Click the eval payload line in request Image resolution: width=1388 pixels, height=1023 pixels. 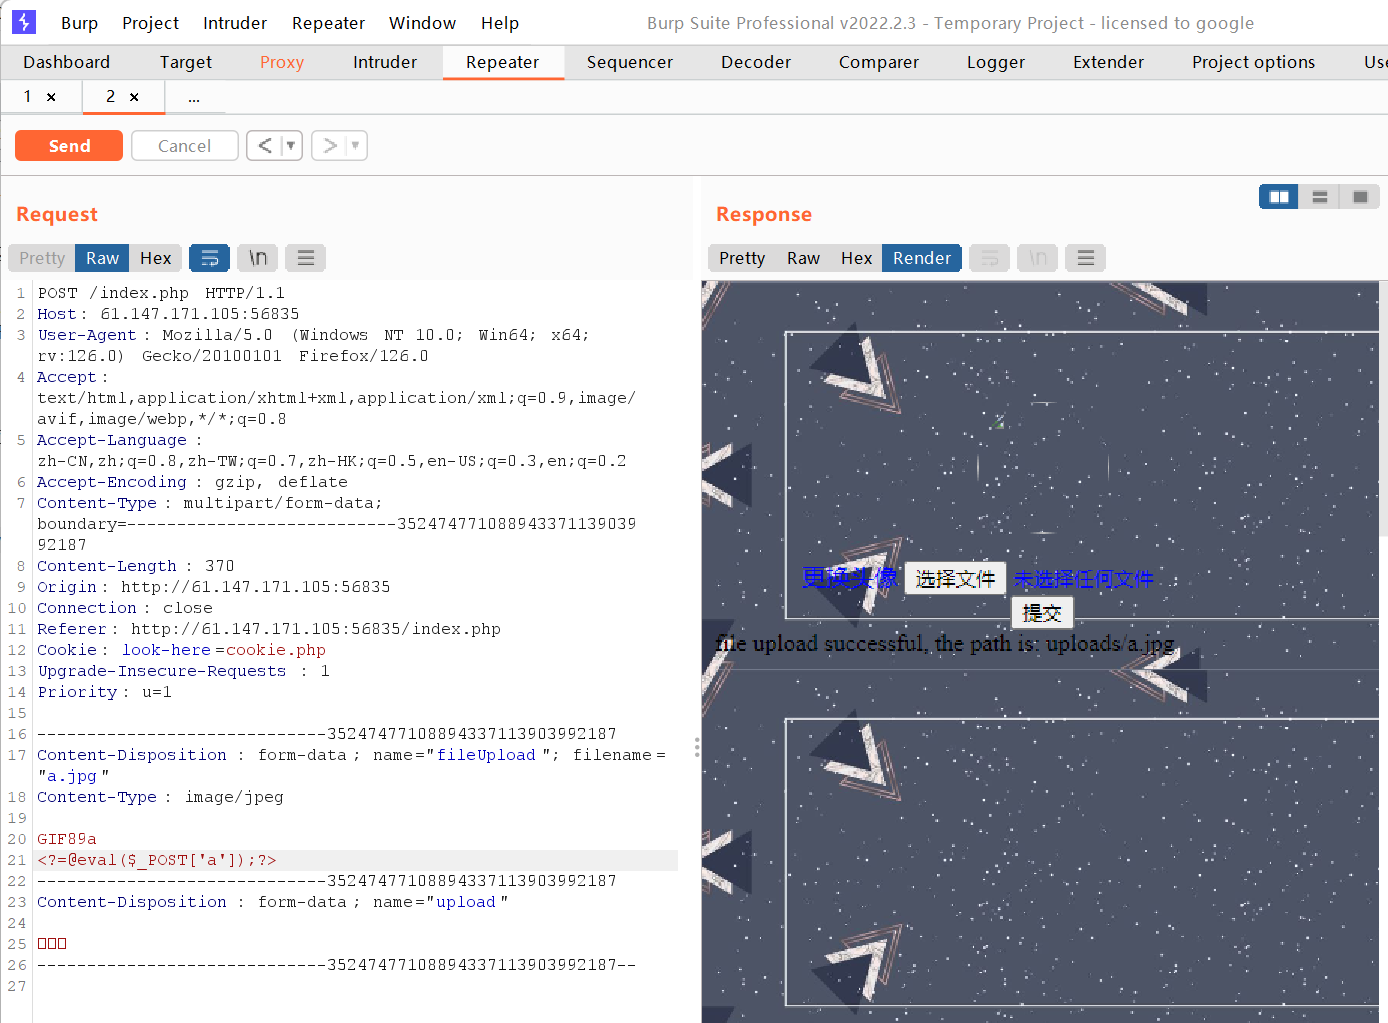click(x=157, y=860)
